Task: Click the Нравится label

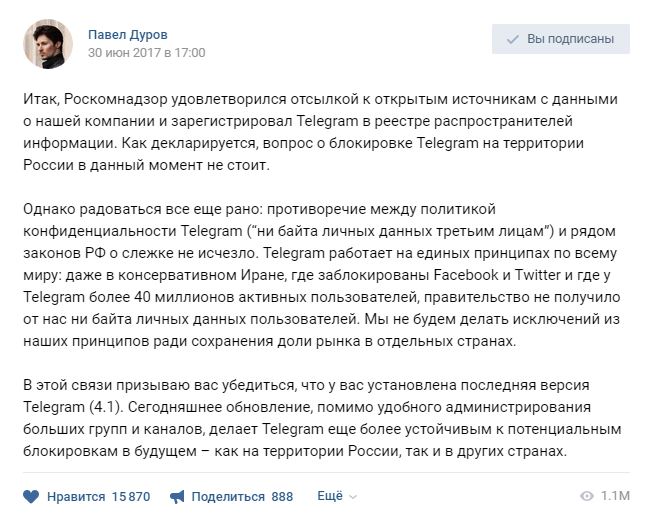Action: [x=76, y=497]
